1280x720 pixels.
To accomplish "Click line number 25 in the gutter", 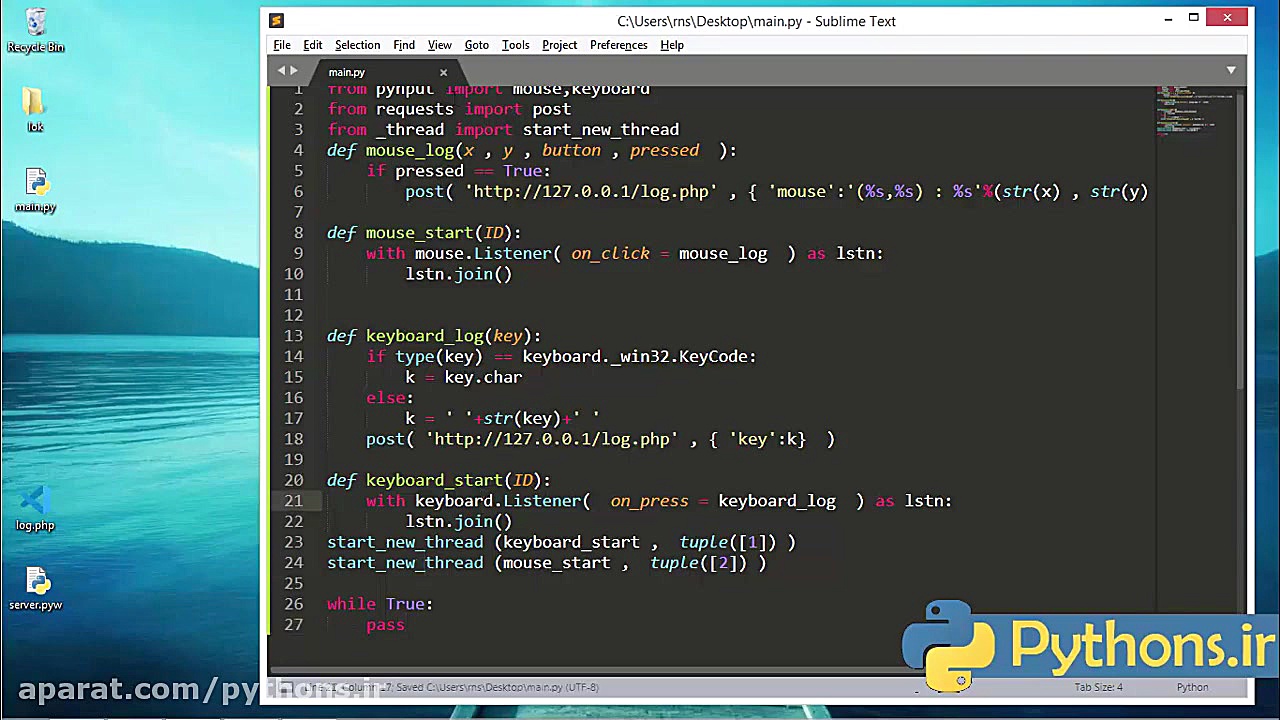I will 293,583.
